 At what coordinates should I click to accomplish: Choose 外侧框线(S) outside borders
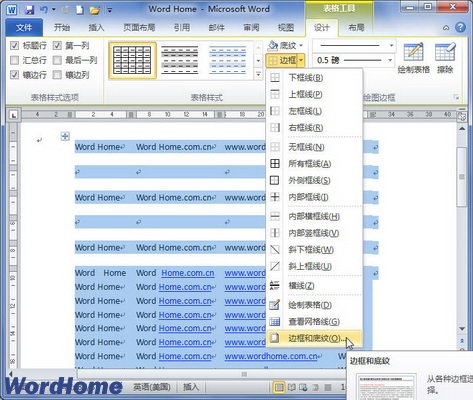tap(314, 180)
